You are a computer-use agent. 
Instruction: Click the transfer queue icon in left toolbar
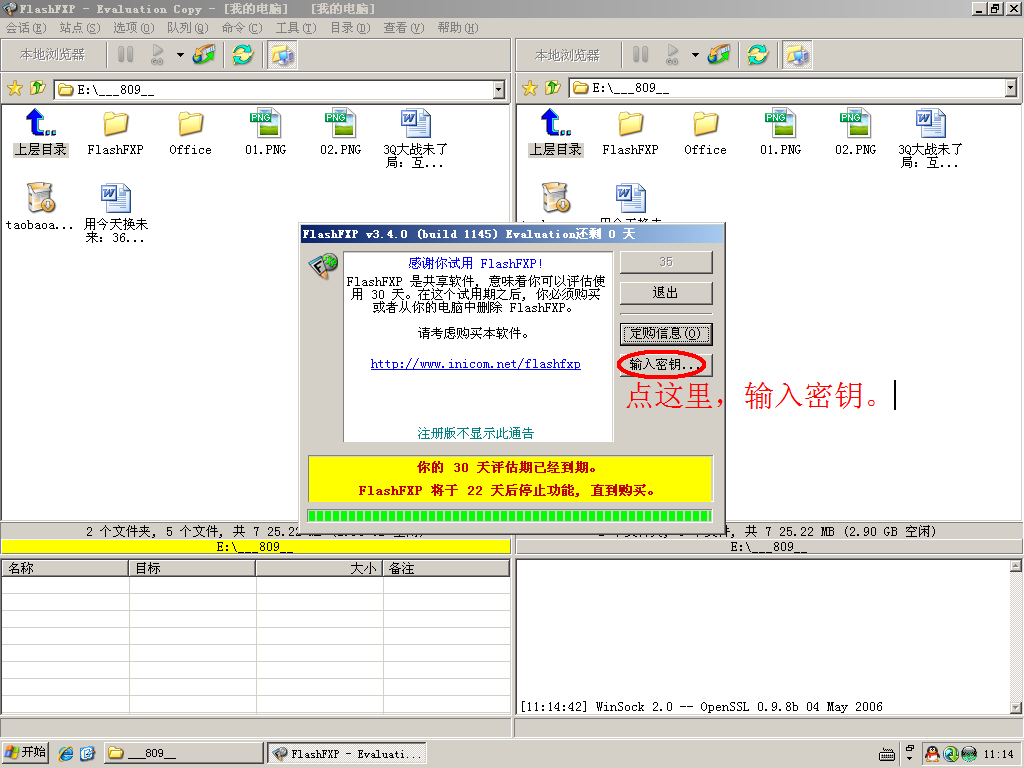coord(205,55)
